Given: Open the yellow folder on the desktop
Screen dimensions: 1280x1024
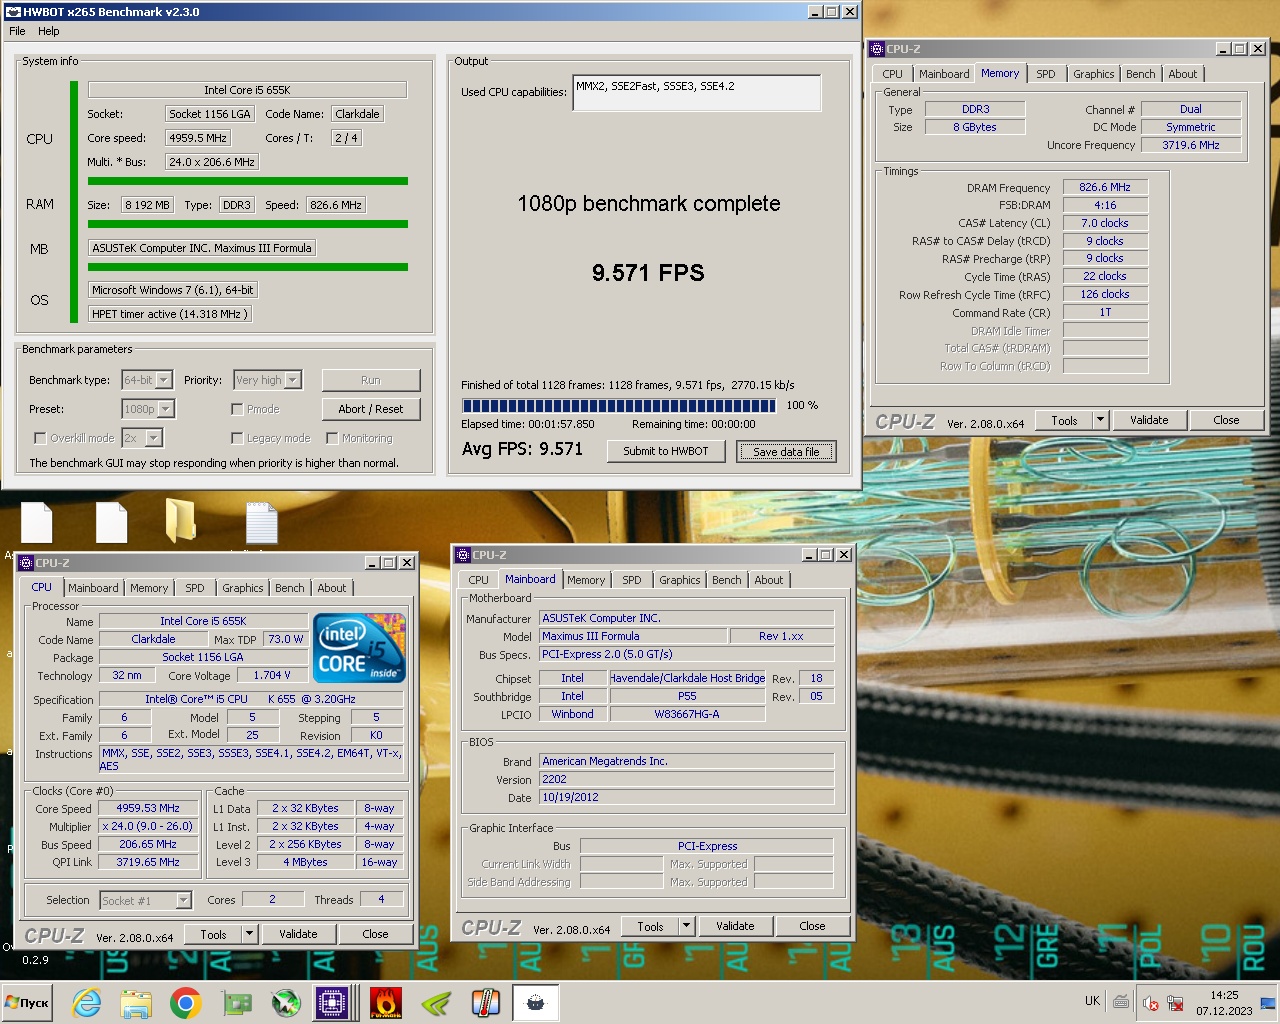Looking at the screenshot, I should pyautogui.click(x=180, y=521).
